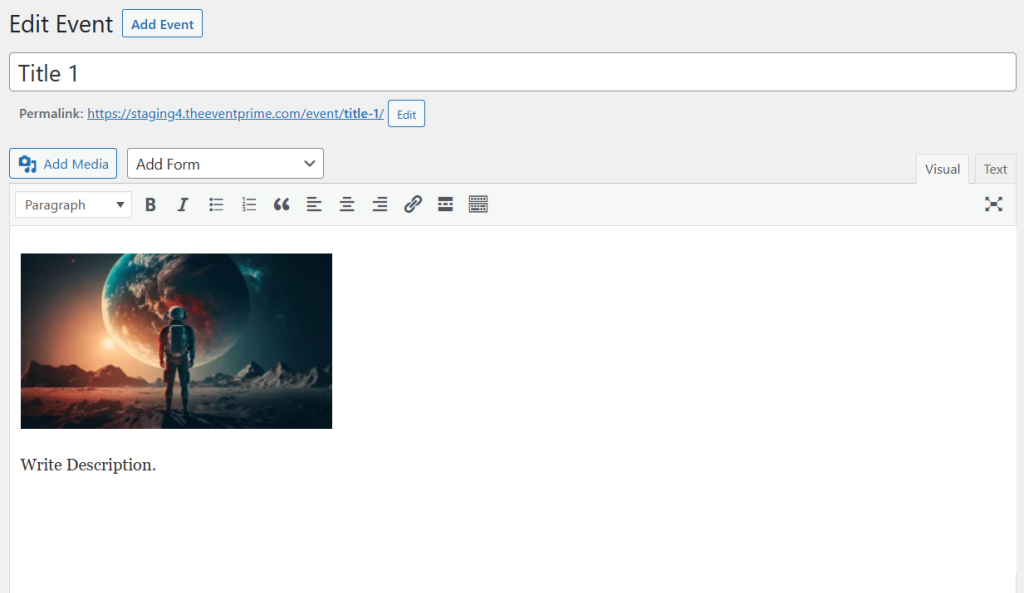Apply italic formatting
The image size is (1024, 593).
[182, 204]
